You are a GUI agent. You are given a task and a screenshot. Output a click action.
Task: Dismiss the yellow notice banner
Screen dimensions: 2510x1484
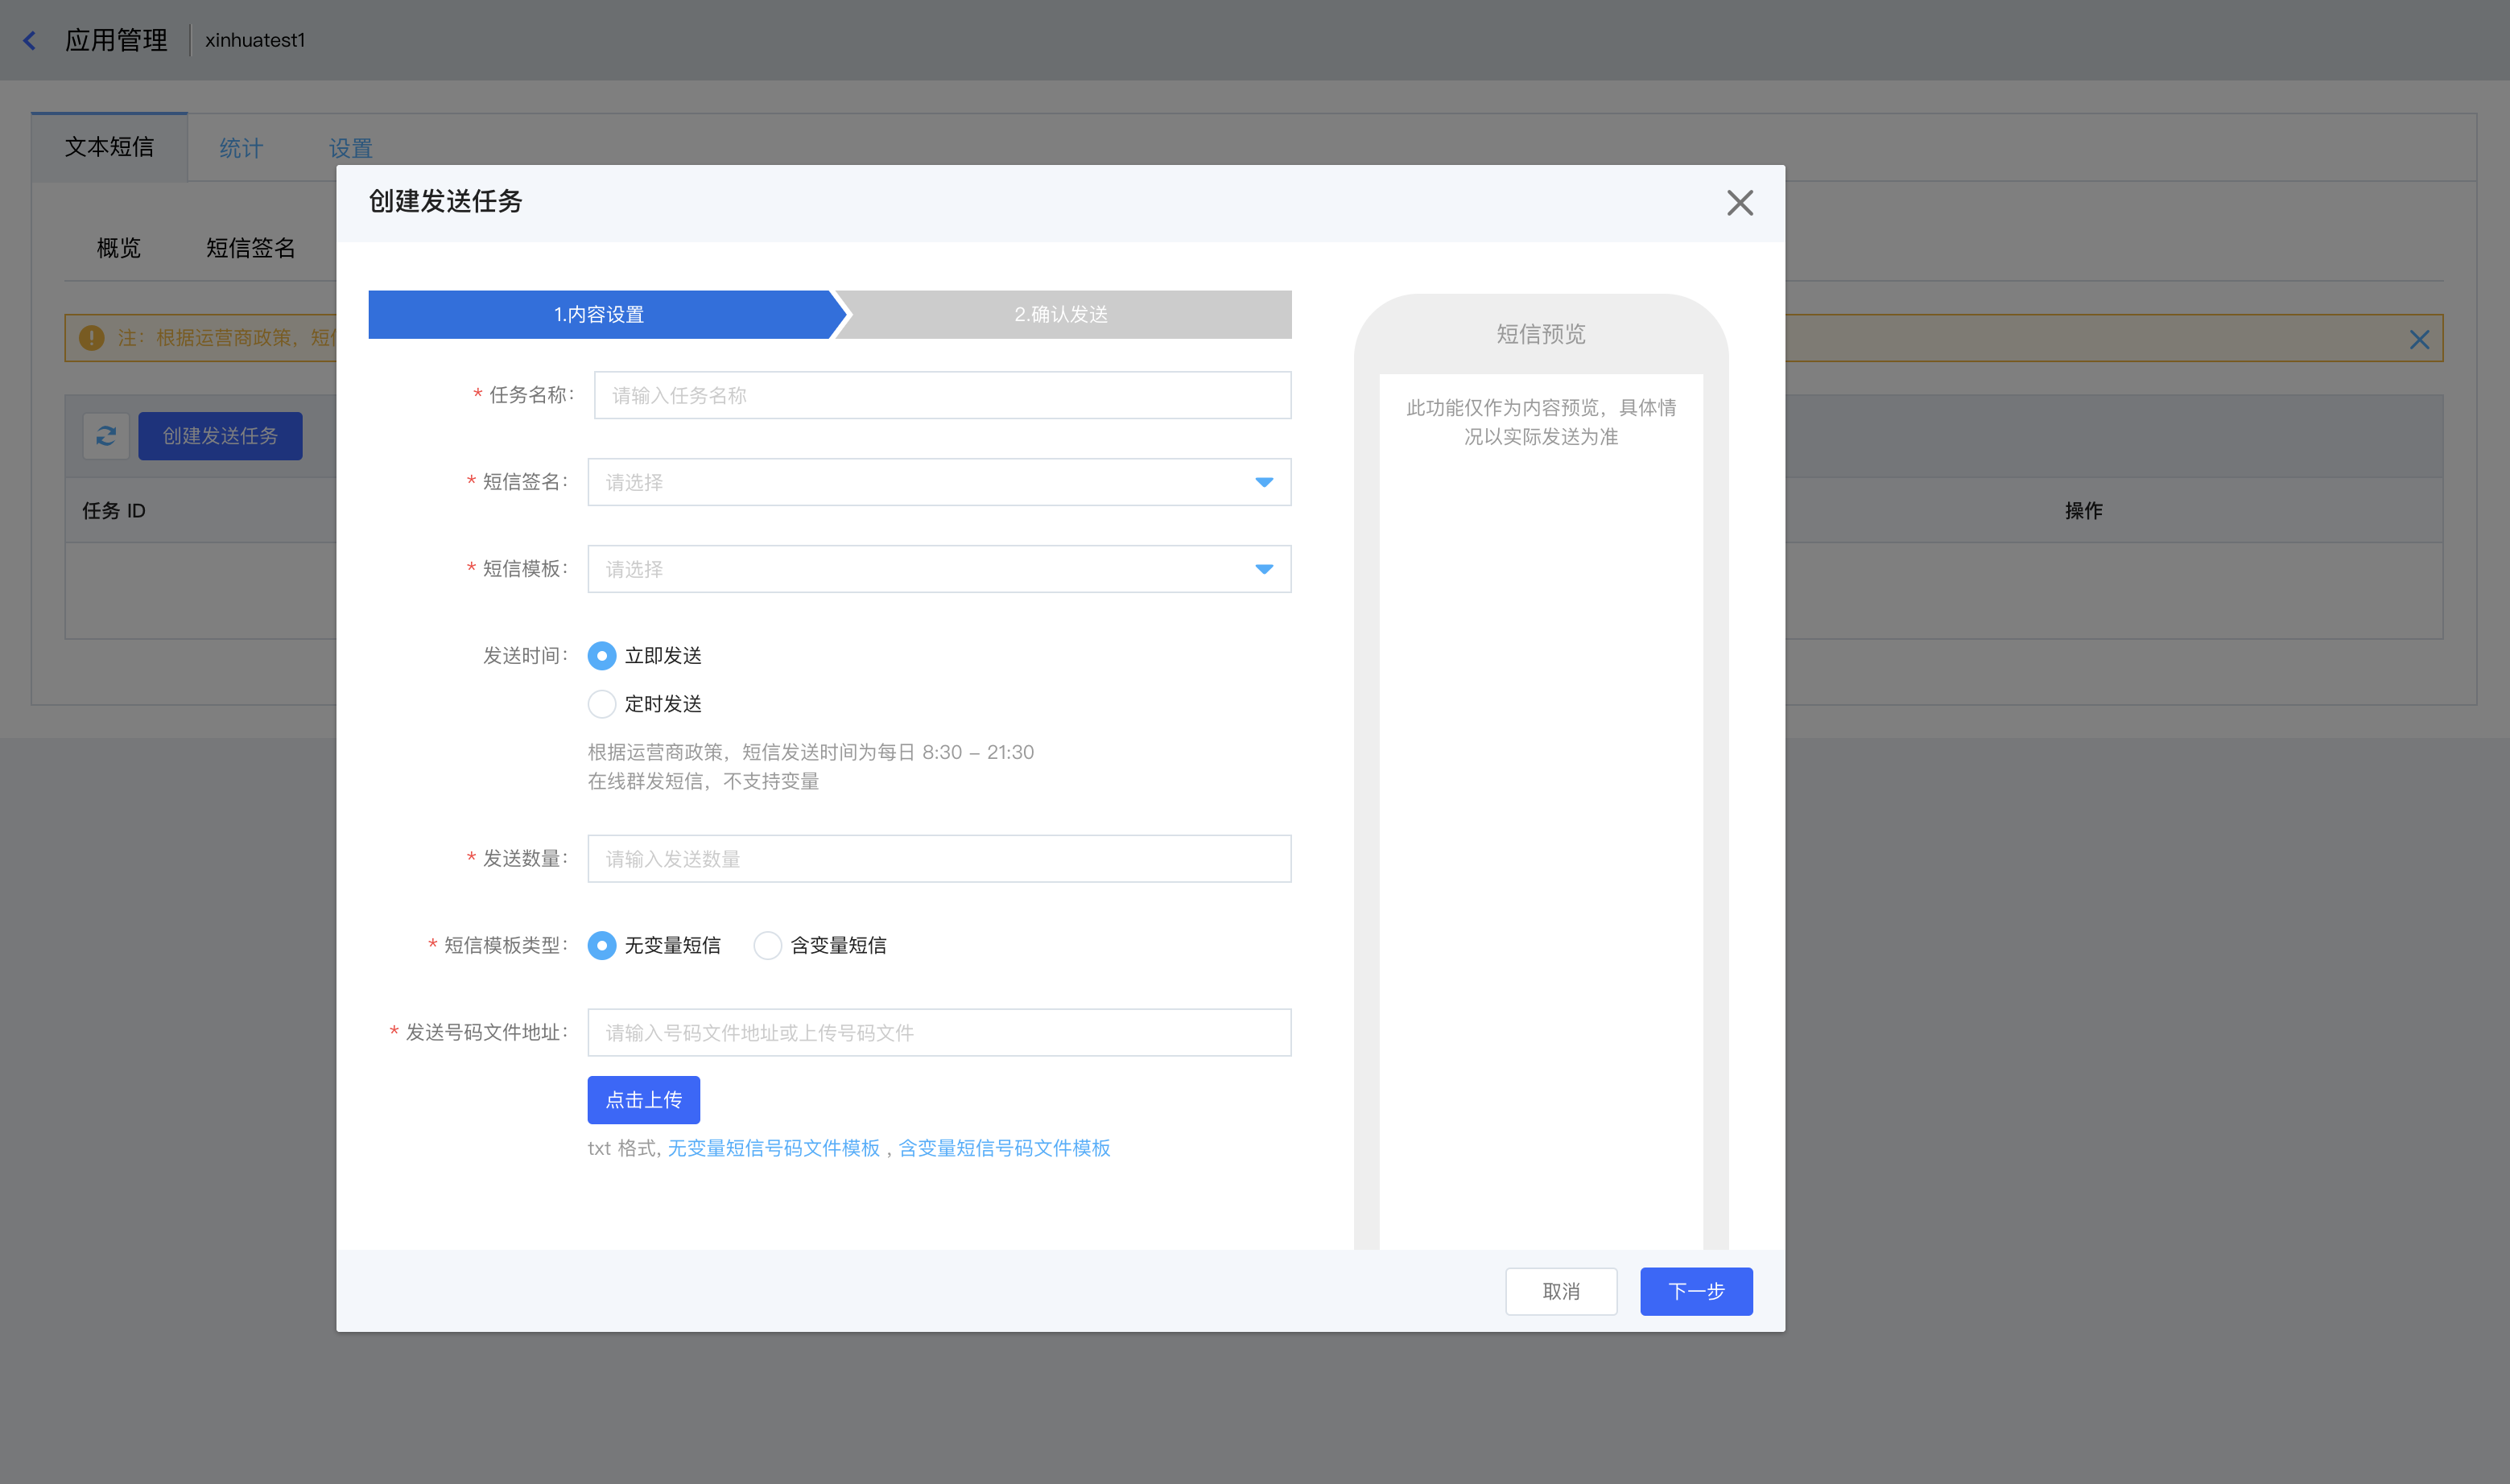click(x=2418, y=340)
